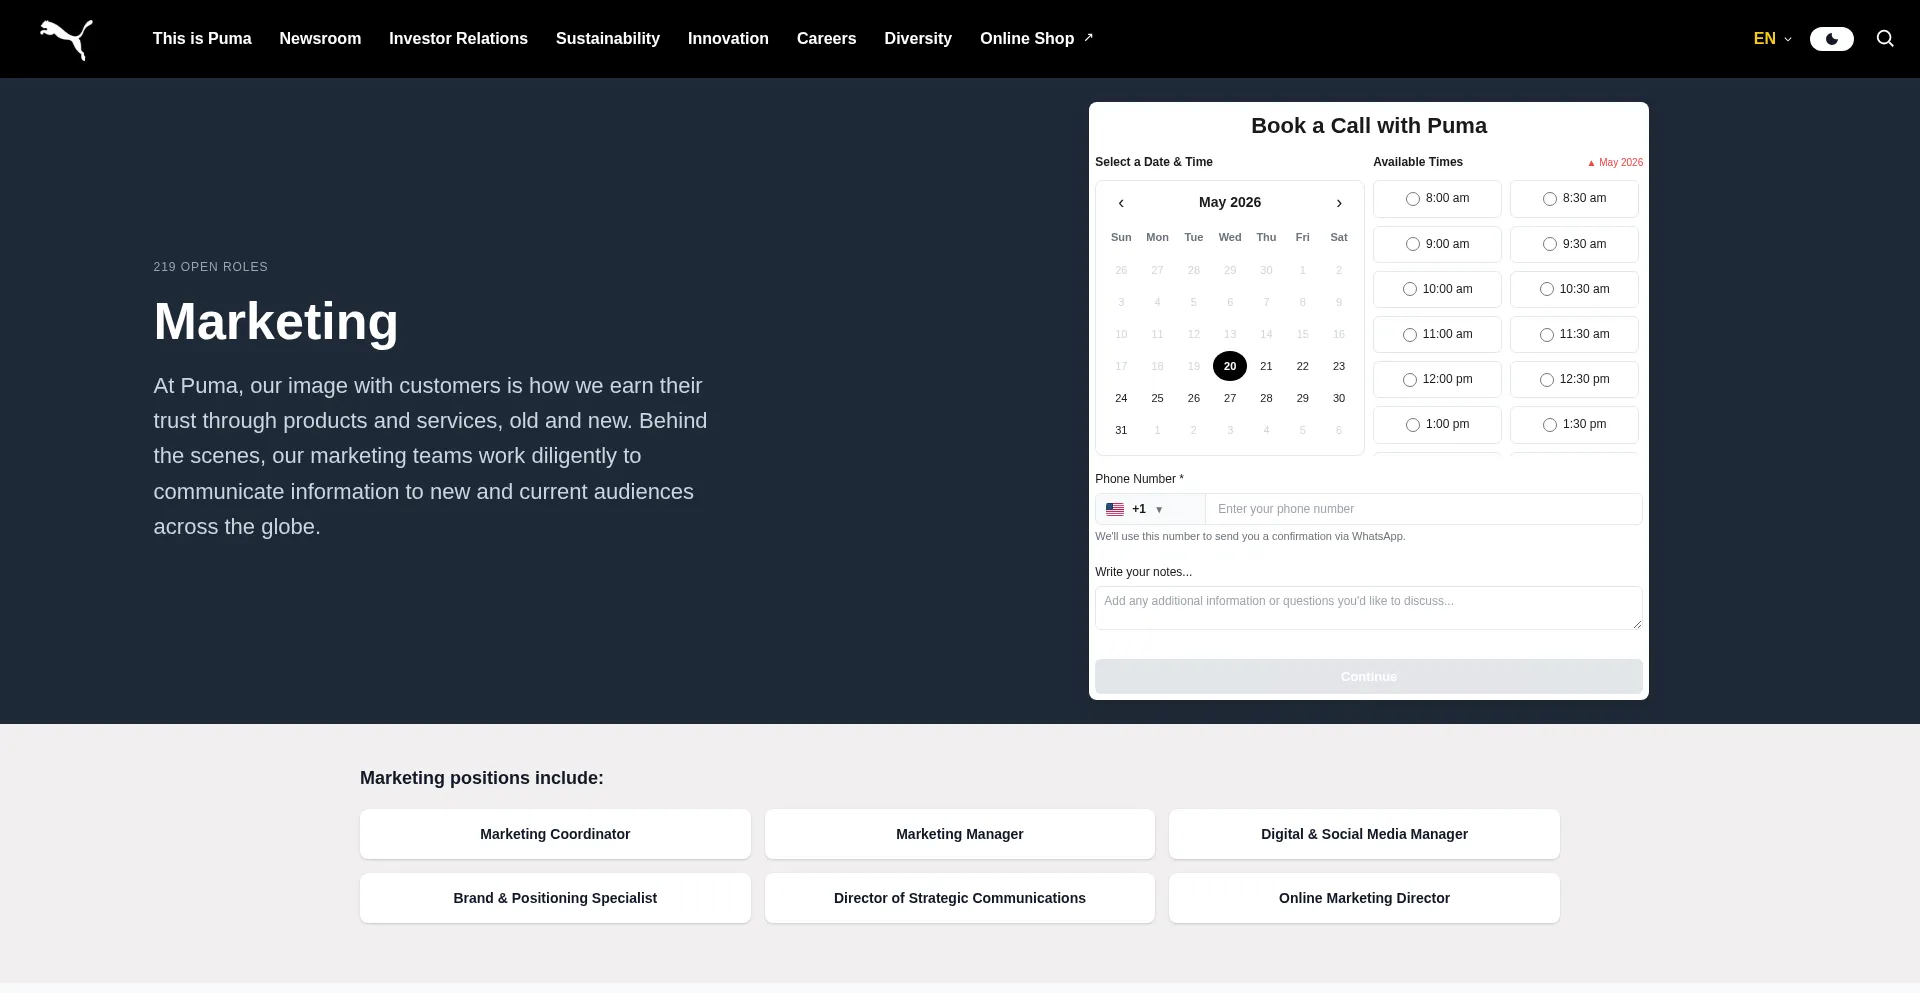
Task: Go to the Newsroom menu item
Action: coord(320,39)
